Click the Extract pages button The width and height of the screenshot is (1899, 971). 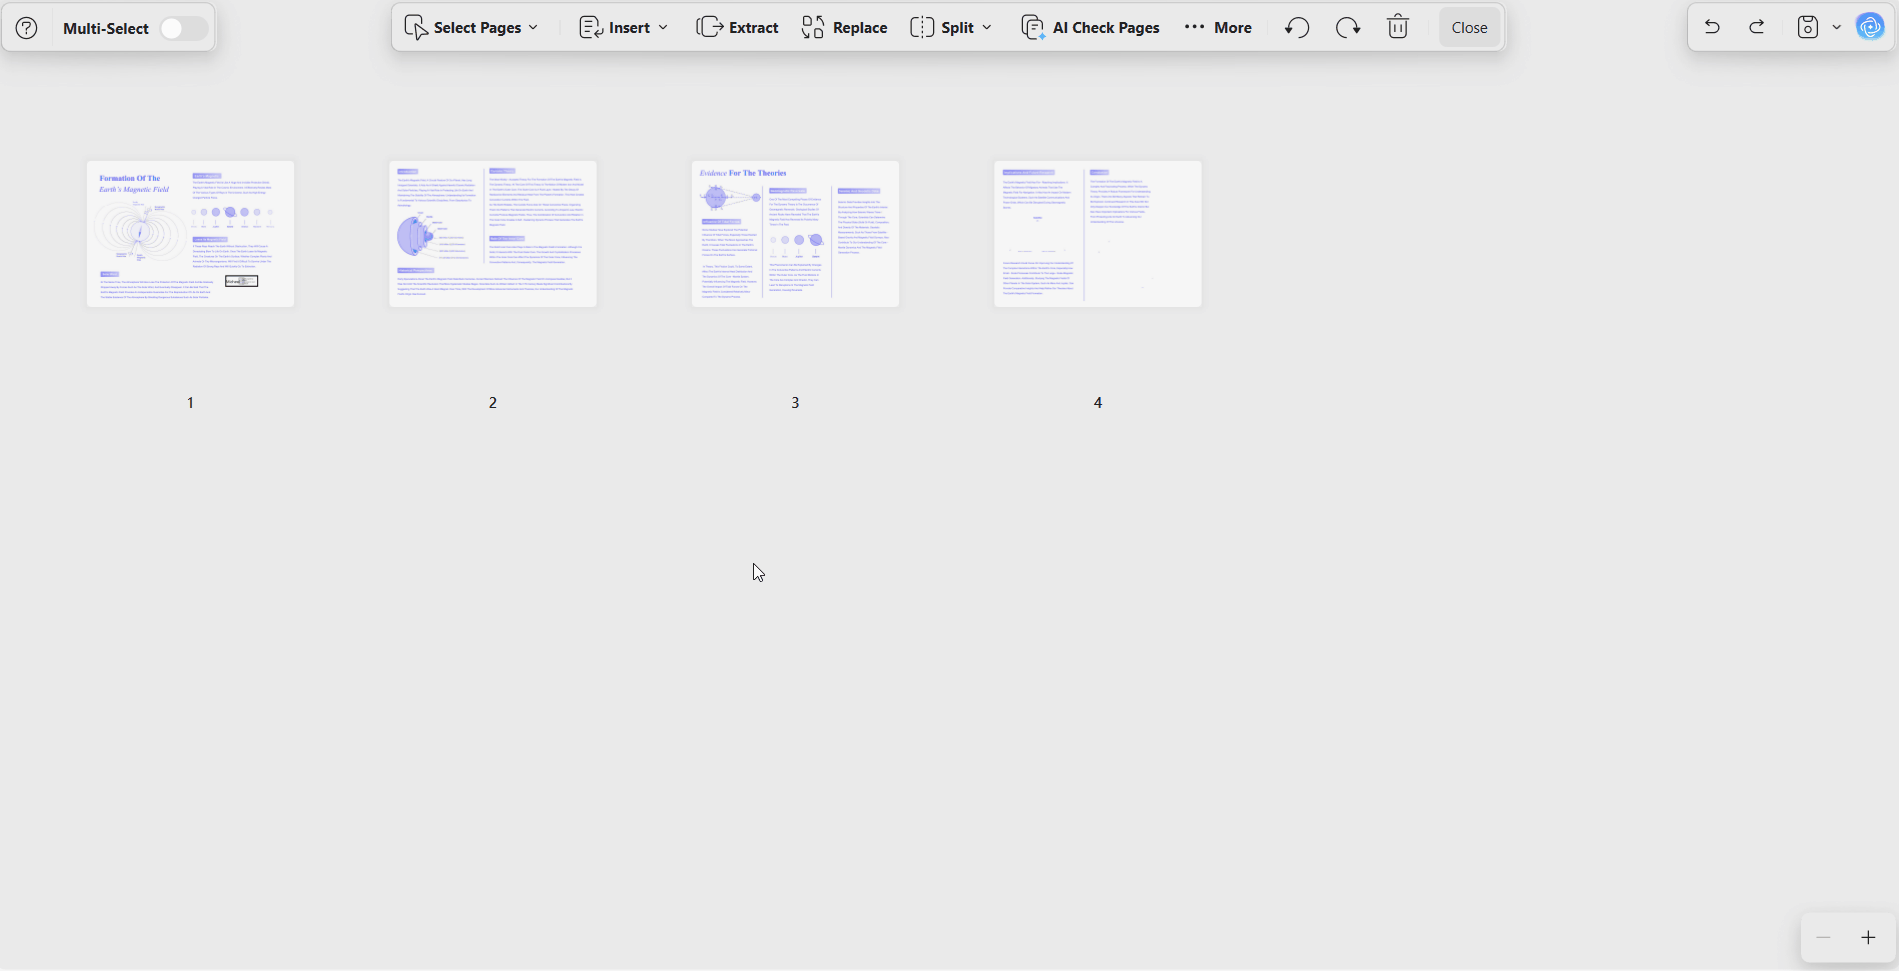[x=737, y=28]
